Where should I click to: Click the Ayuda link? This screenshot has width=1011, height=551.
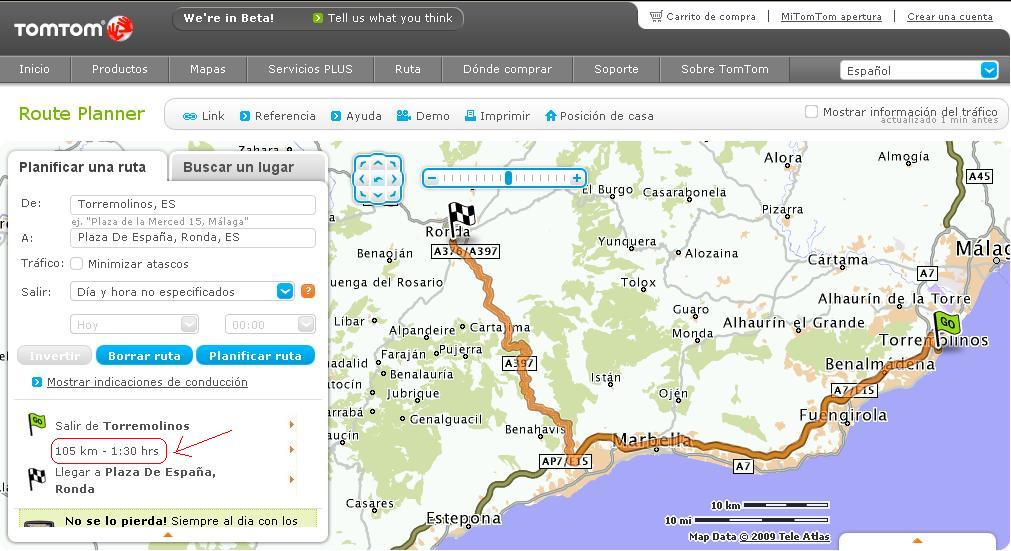tap(364, 116)
